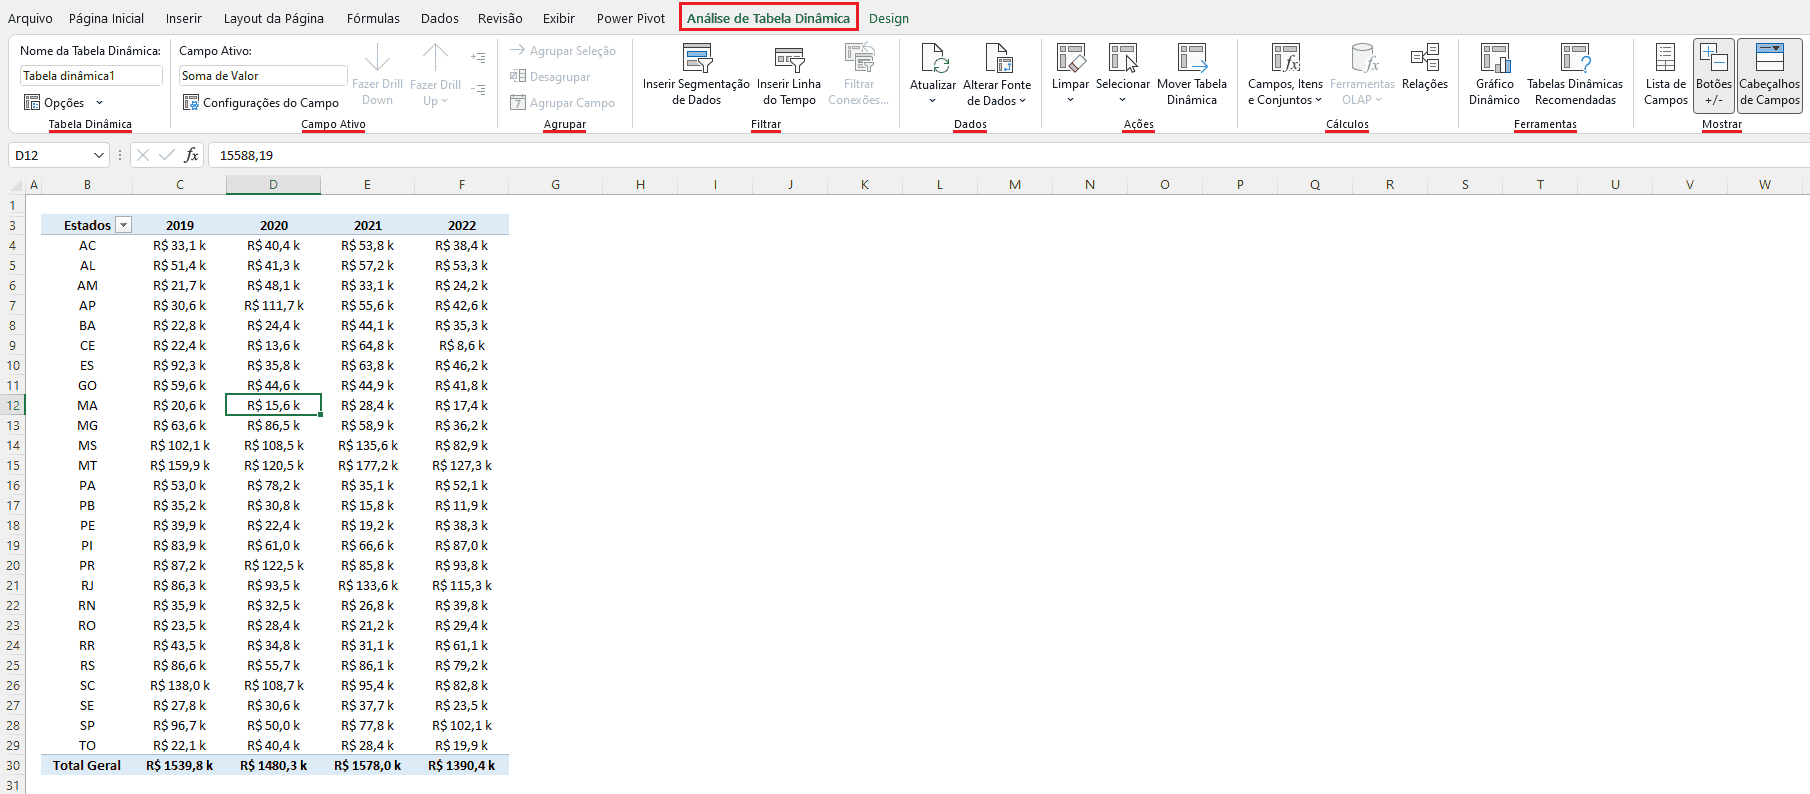Screen dimensions: 1810x794
Task: Open the Página Inicial tab
Action: pos(106,18)
